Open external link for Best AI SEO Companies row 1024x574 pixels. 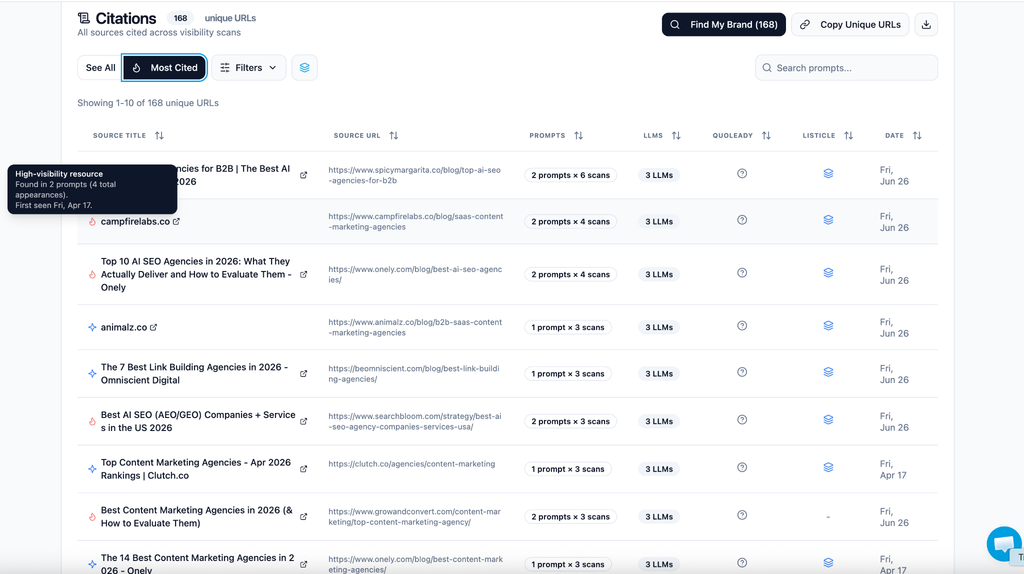pyautogui.click(x=304, y=421)
